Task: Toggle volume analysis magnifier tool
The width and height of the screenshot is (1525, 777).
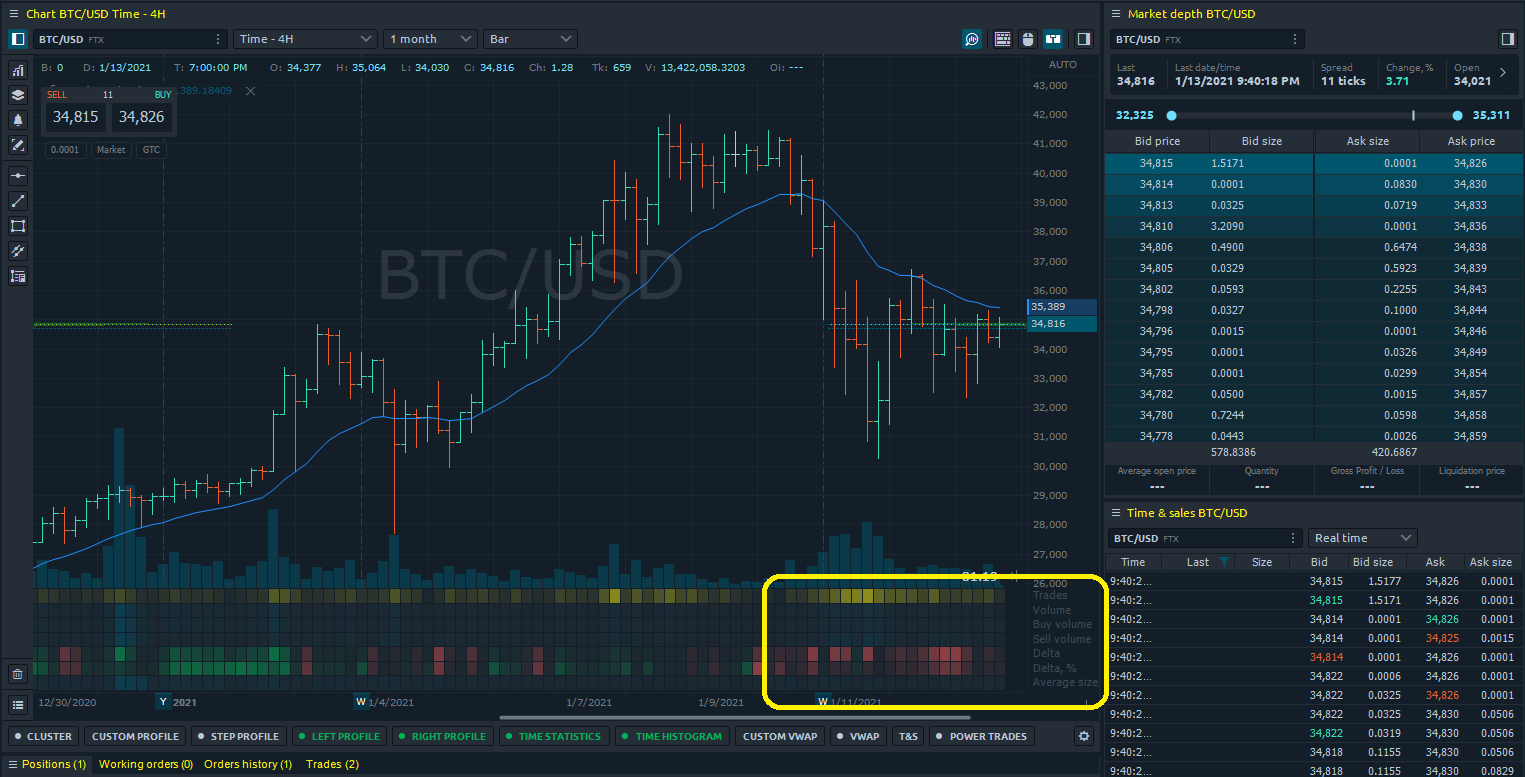Action: (x=972, y=39)
